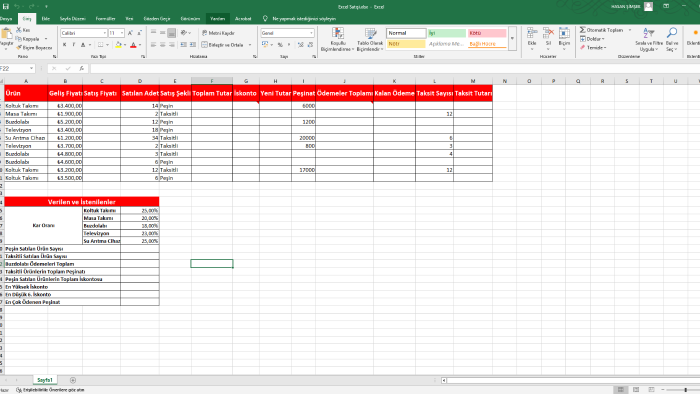Viewport: 700px width, 394px height.
Task: Click the Name Box showing F22
Action: (x=14, y=68)
